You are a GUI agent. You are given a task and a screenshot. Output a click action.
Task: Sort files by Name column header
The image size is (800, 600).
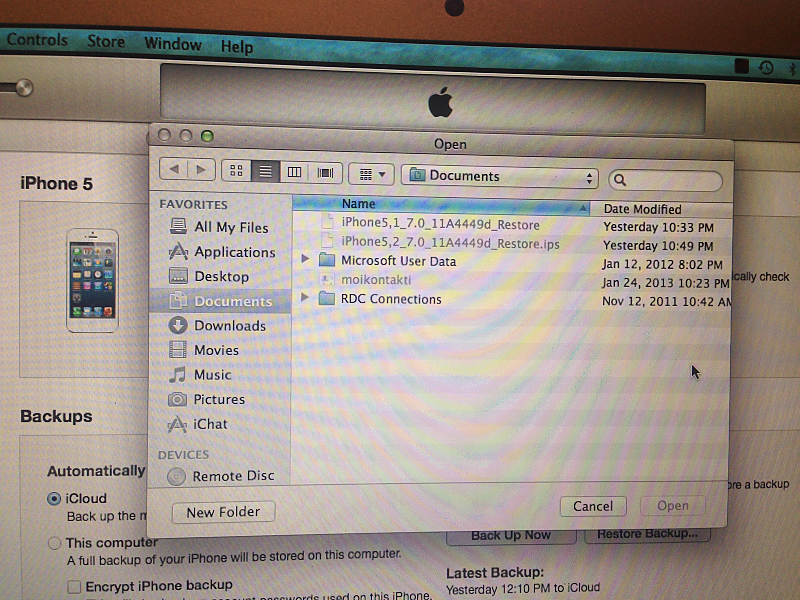pos(441,204)
